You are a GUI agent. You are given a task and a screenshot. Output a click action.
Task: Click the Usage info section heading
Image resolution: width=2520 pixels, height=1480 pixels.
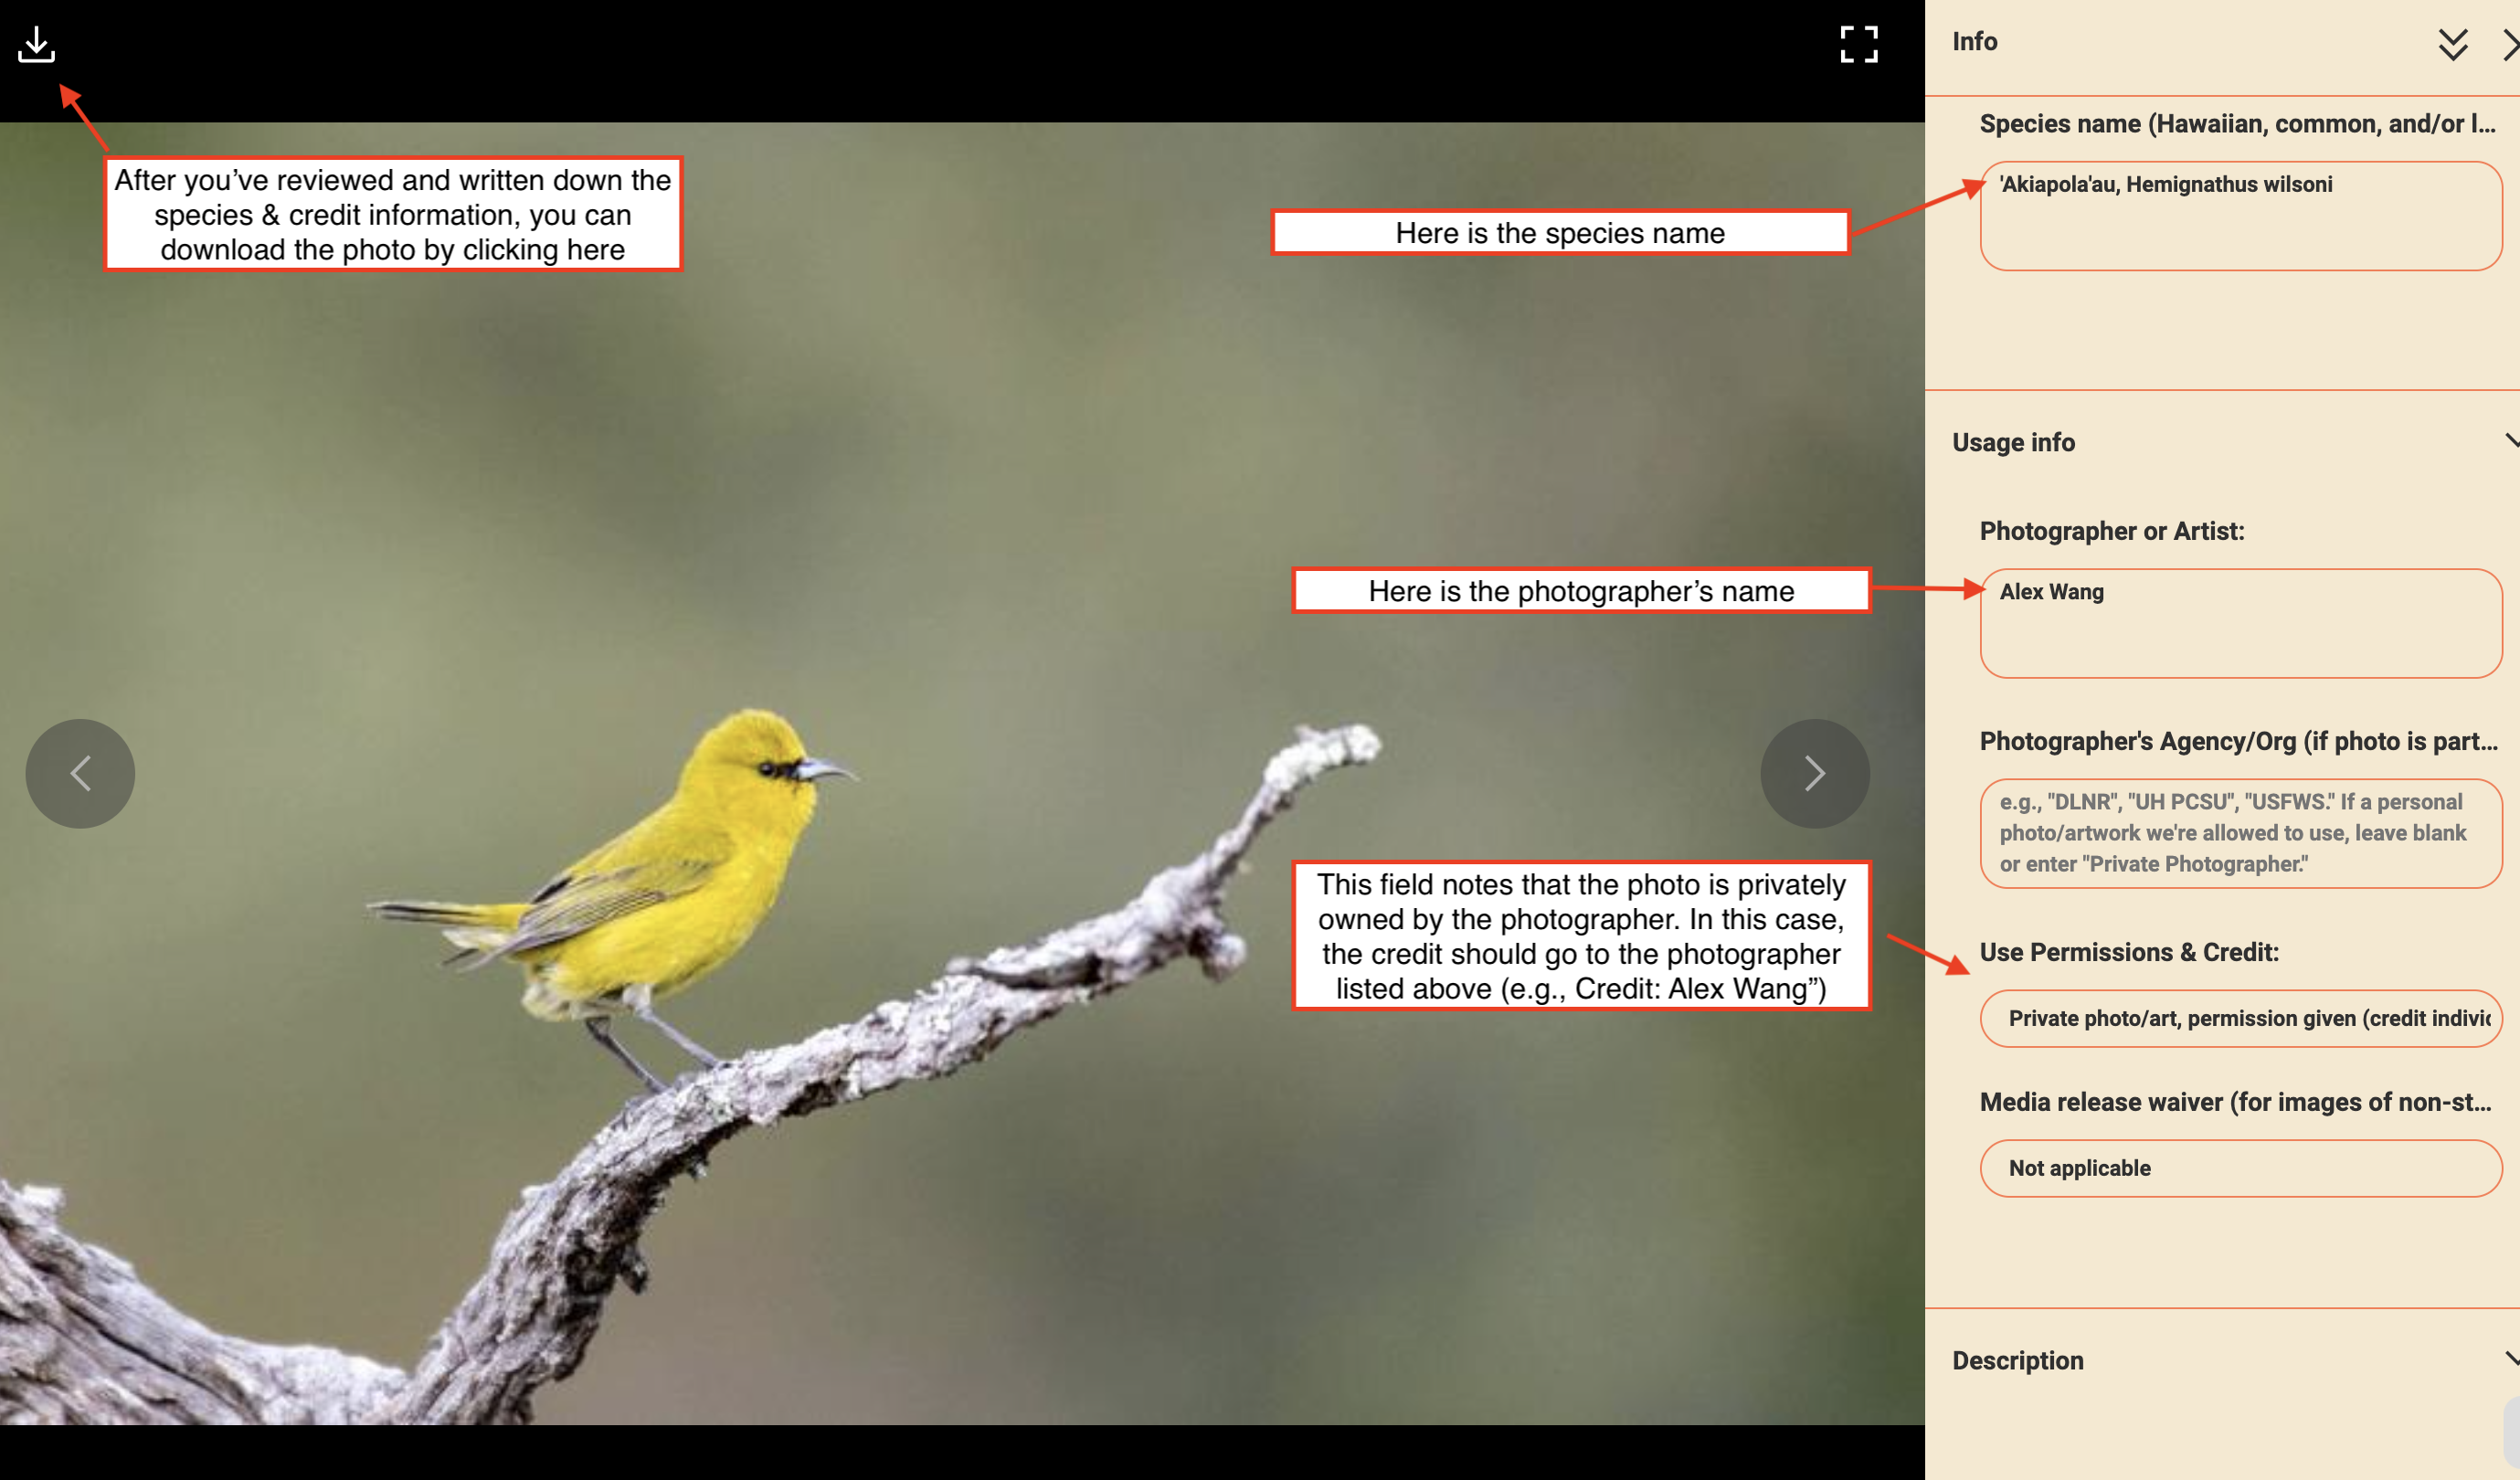tap(2013, 442)
